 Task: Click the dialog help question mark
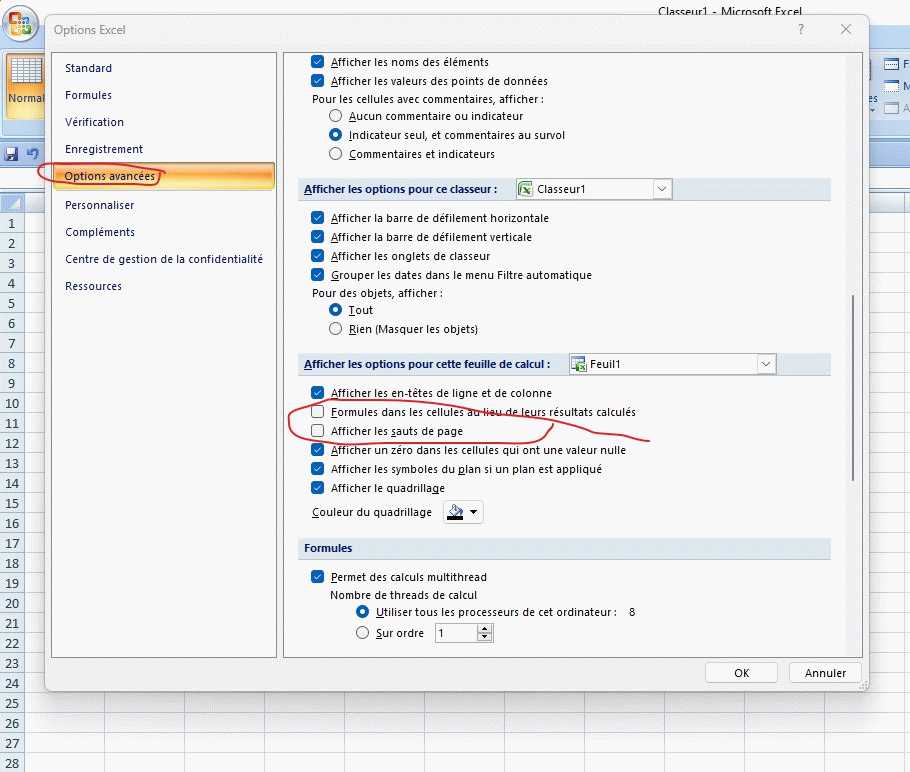tap(800, 30)
